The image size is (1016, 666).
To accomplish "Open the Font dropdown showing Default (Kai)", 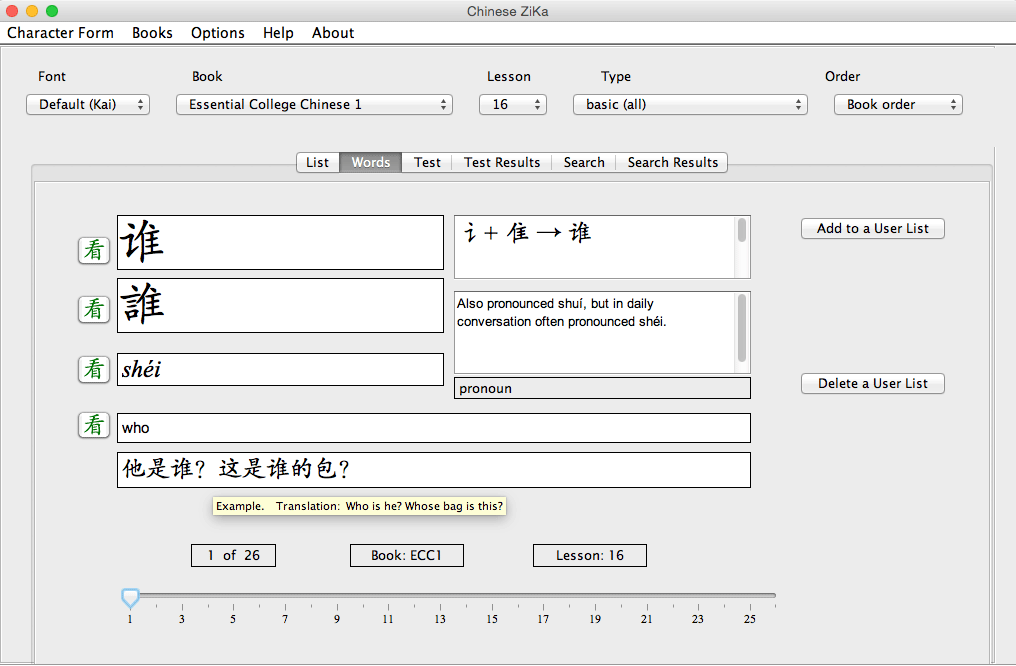I will pyautogui.click(x=88, y=104).
